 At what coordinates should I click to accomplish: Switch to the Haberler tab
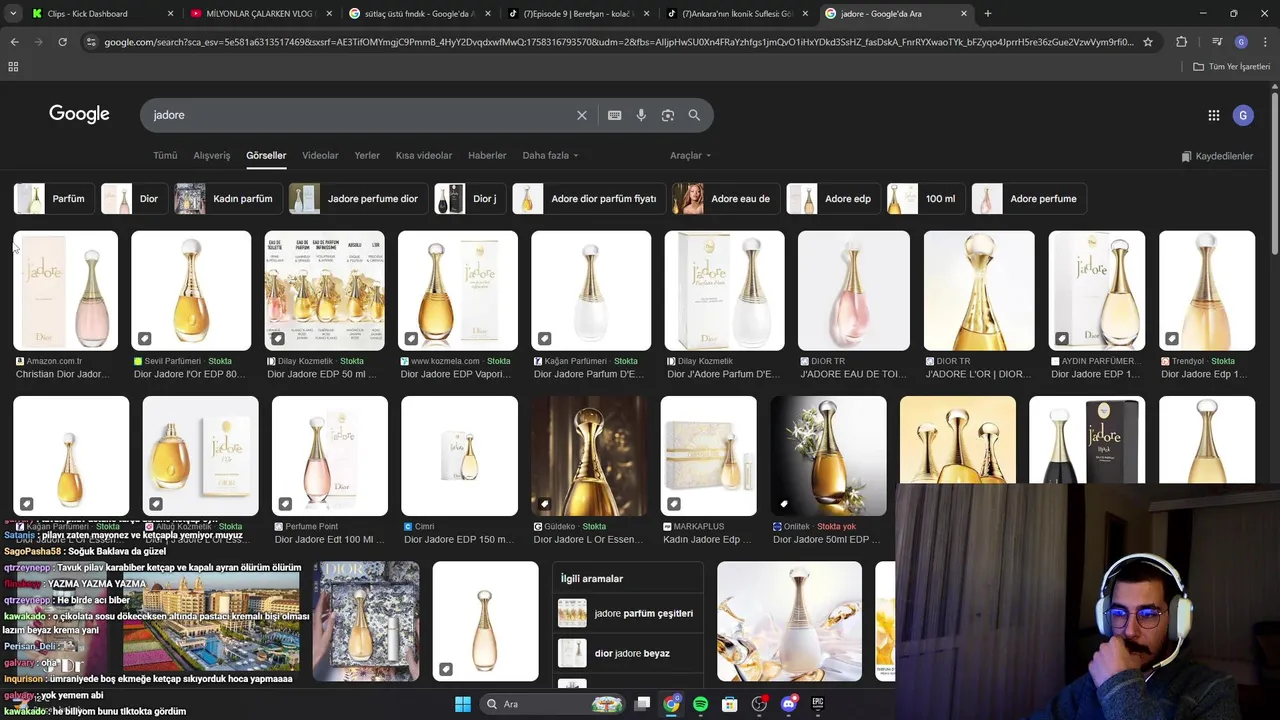tap(487, 155)
